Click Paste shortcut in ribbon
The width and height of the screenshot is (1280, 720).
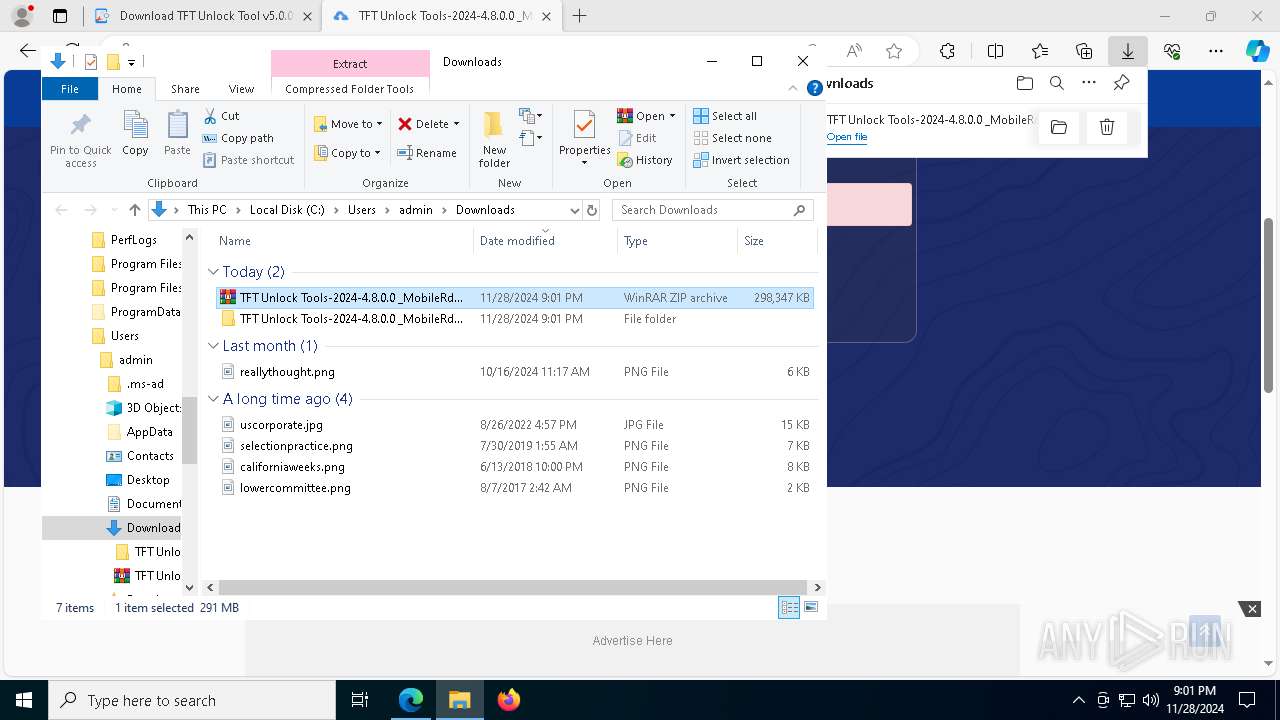[248, 160]
